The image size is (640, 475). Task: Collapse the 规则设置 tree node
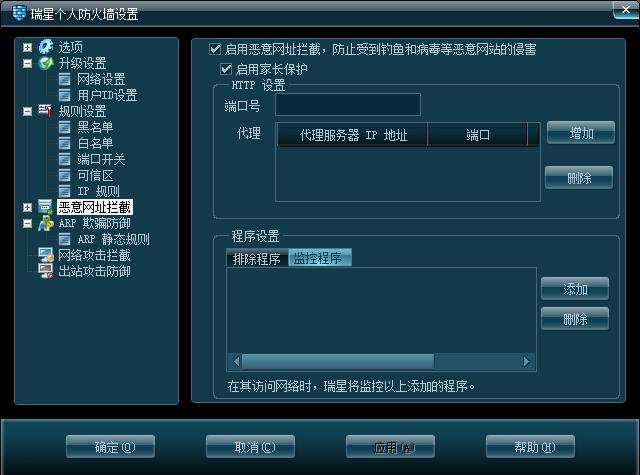27,111
